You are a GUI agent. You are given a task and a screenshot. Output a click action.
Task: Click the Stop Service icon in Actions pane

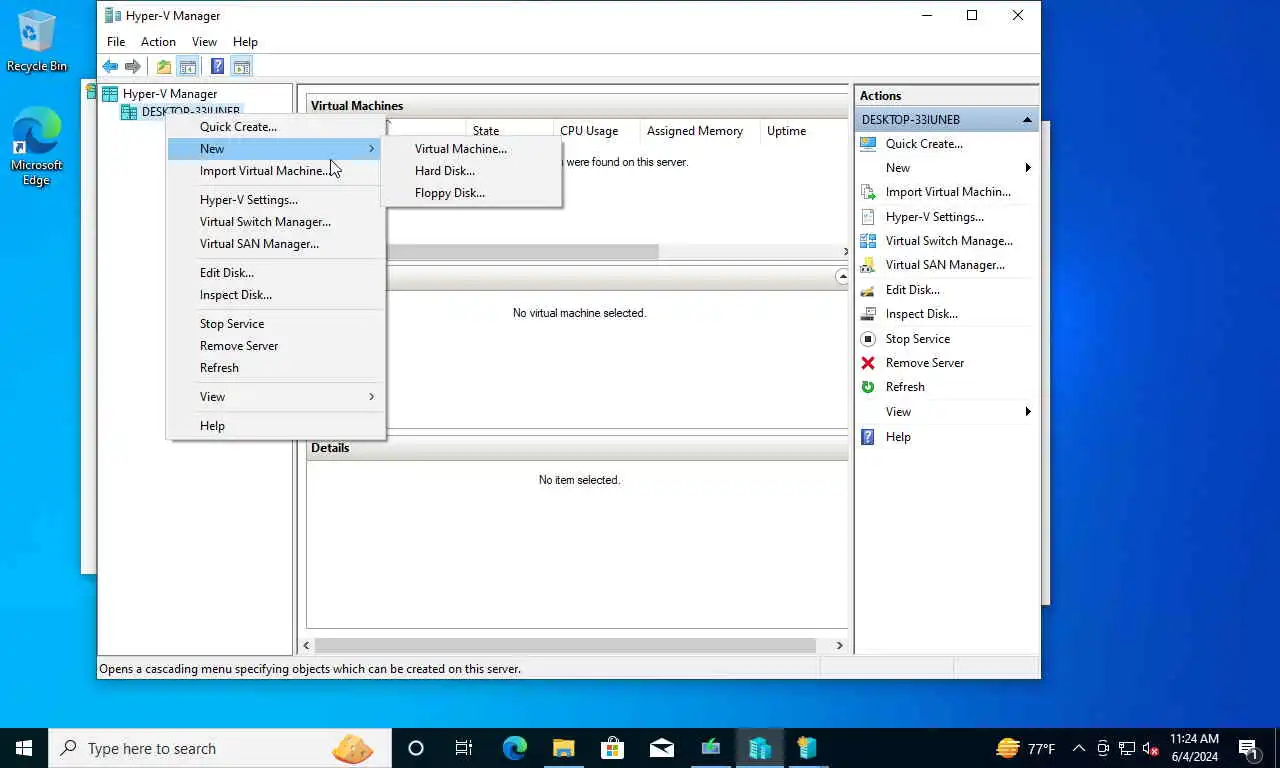click(x=868, y=339)
